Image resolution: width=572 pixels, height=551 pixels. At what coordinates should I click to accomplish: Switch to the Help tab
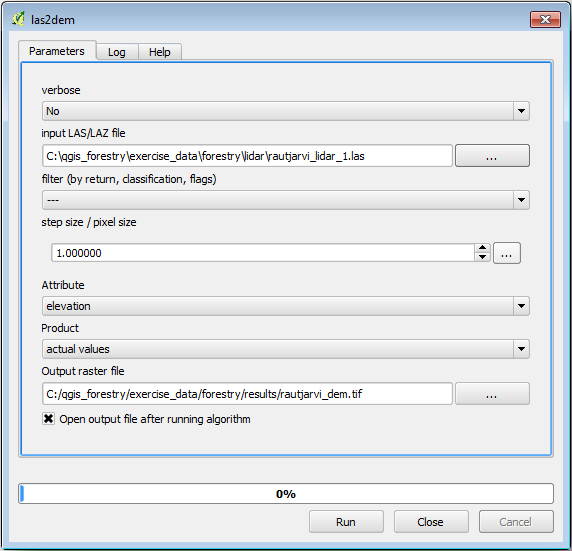(160, 52)
